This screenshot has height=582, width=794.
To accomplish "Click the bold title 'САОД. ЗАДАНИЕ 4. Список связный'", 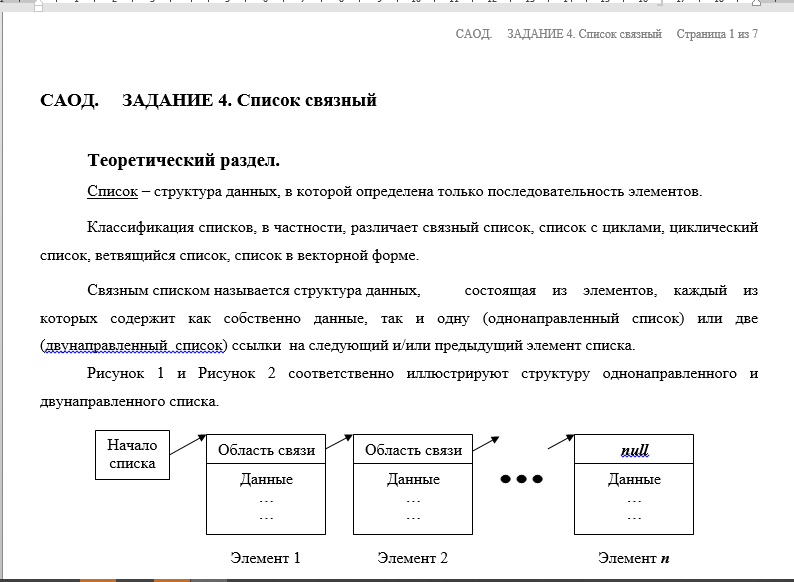I will point(208,100).
